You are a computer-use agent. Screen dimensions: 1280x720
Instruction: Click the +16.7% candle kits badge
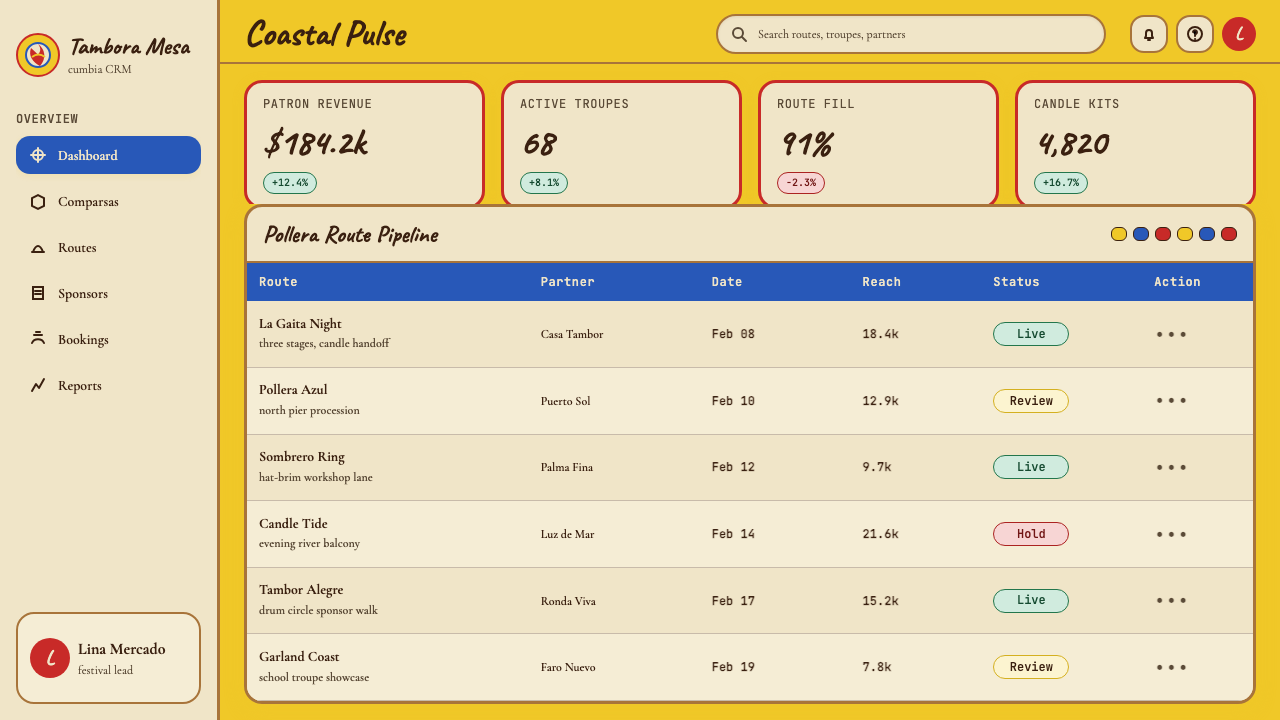click(x=1061, y=183)
